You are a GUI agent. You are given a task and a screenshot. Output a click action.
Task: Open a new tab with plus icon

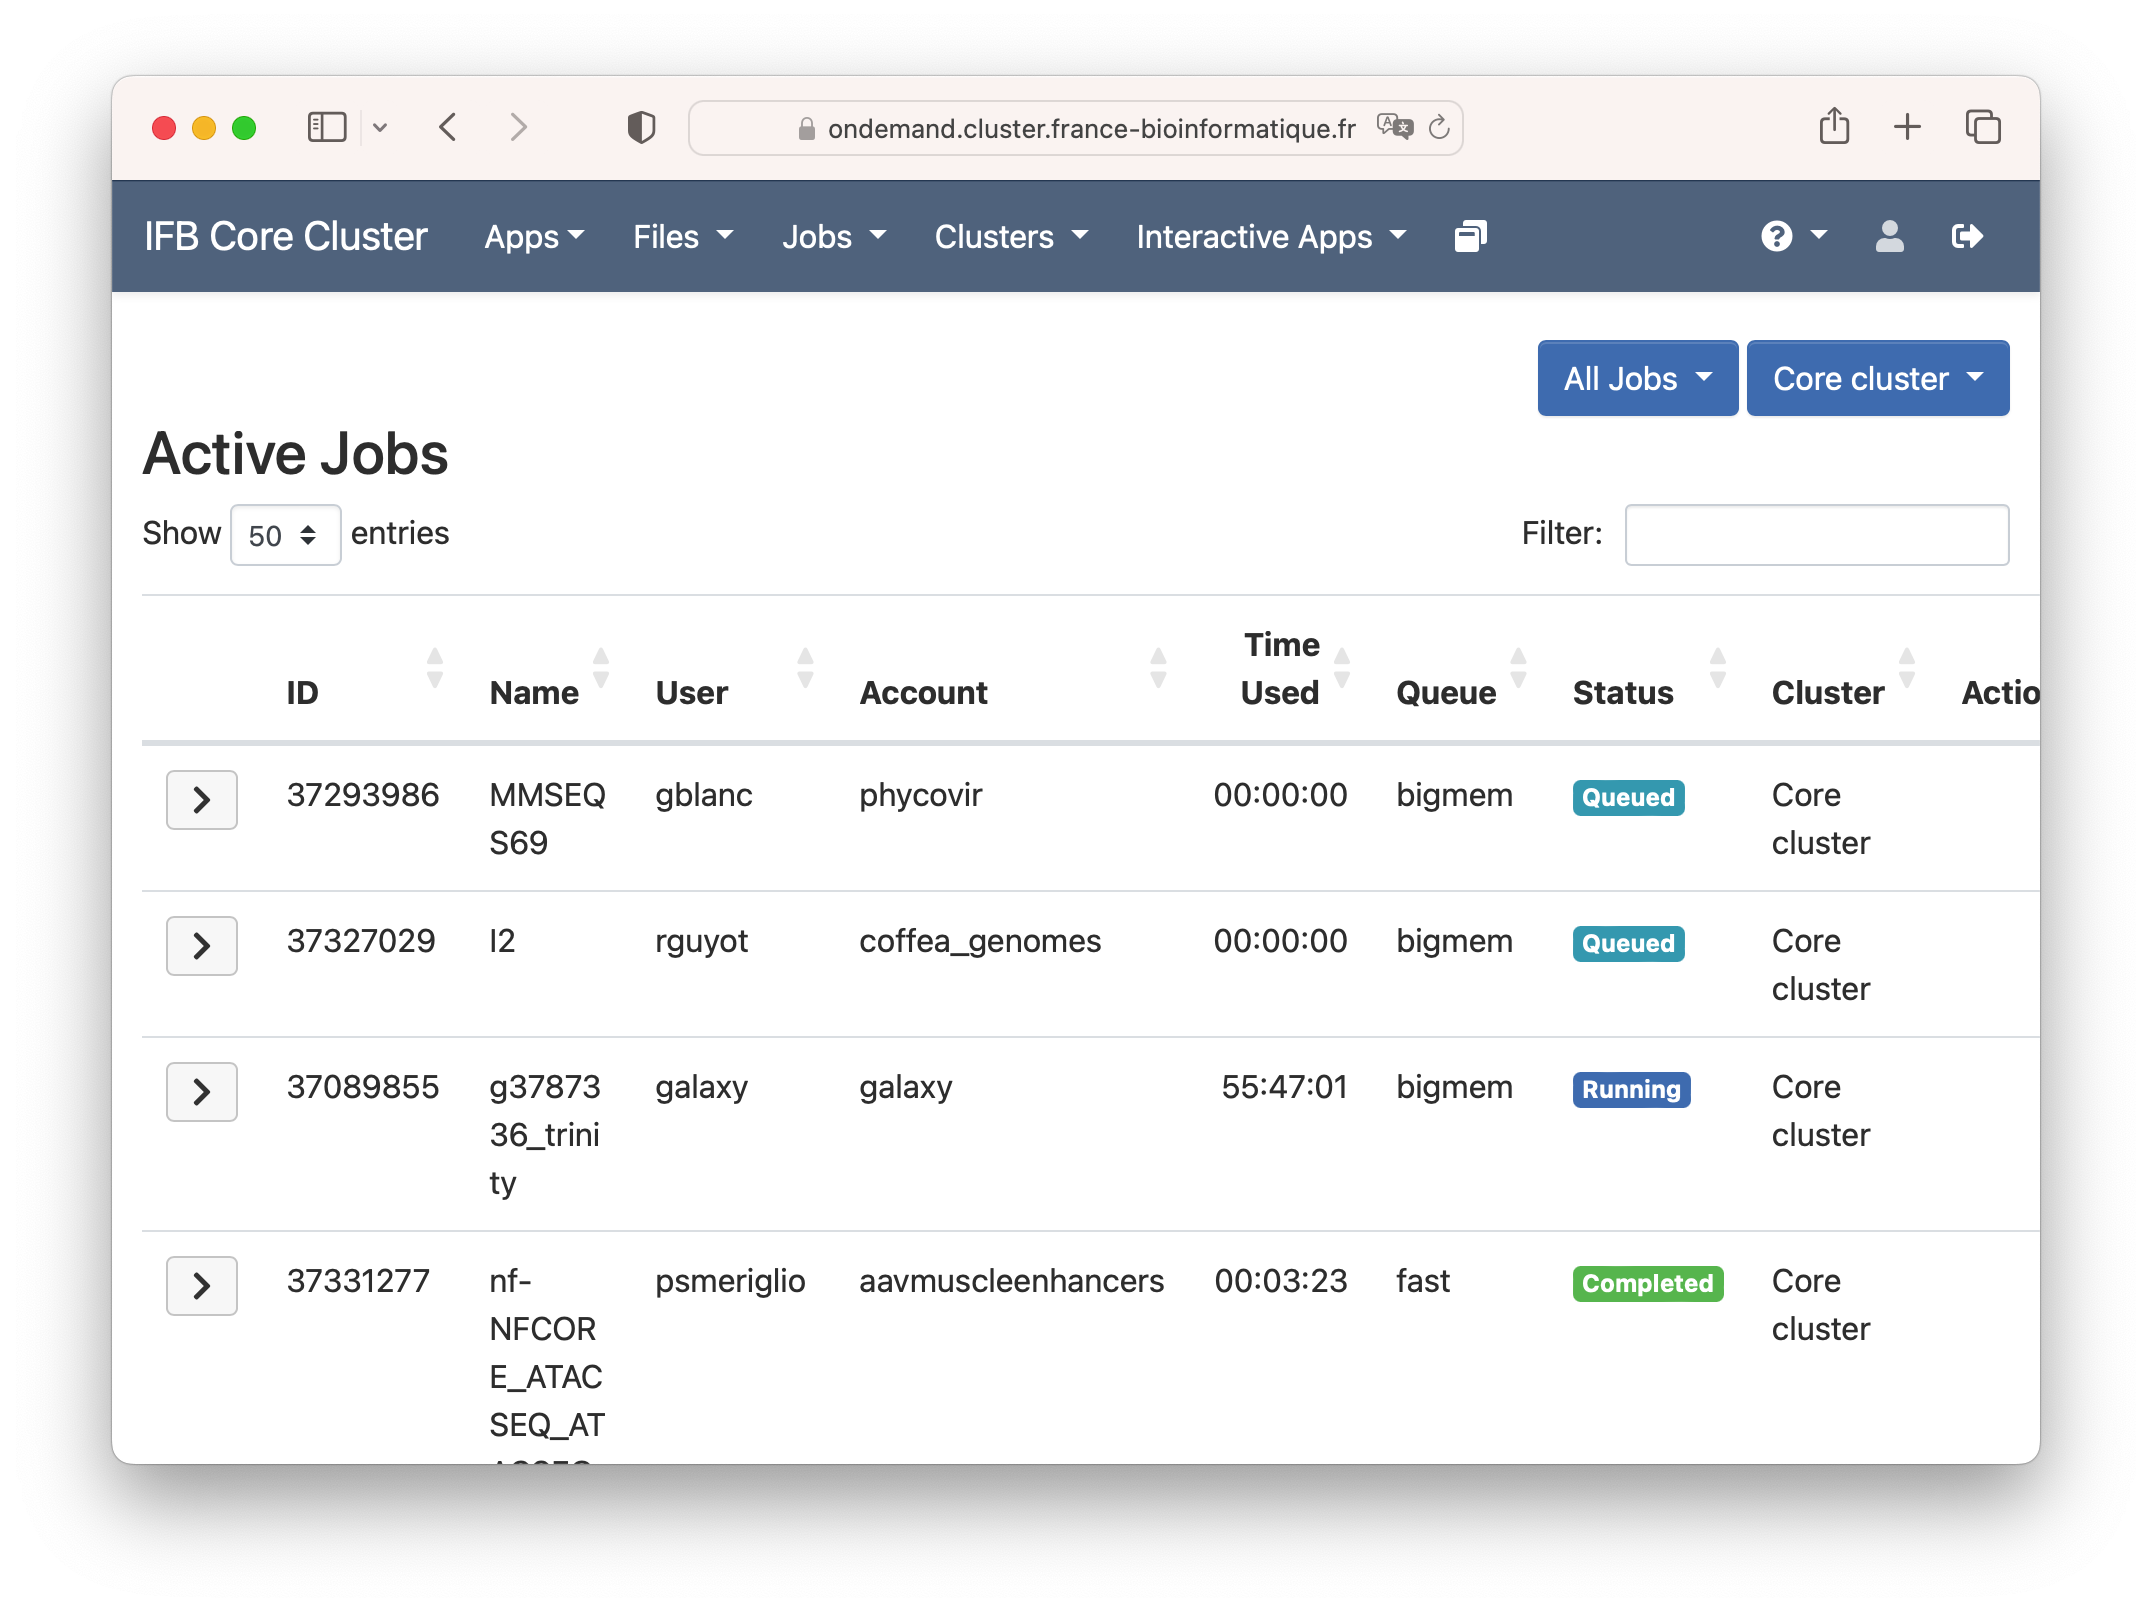(1907, 127)
